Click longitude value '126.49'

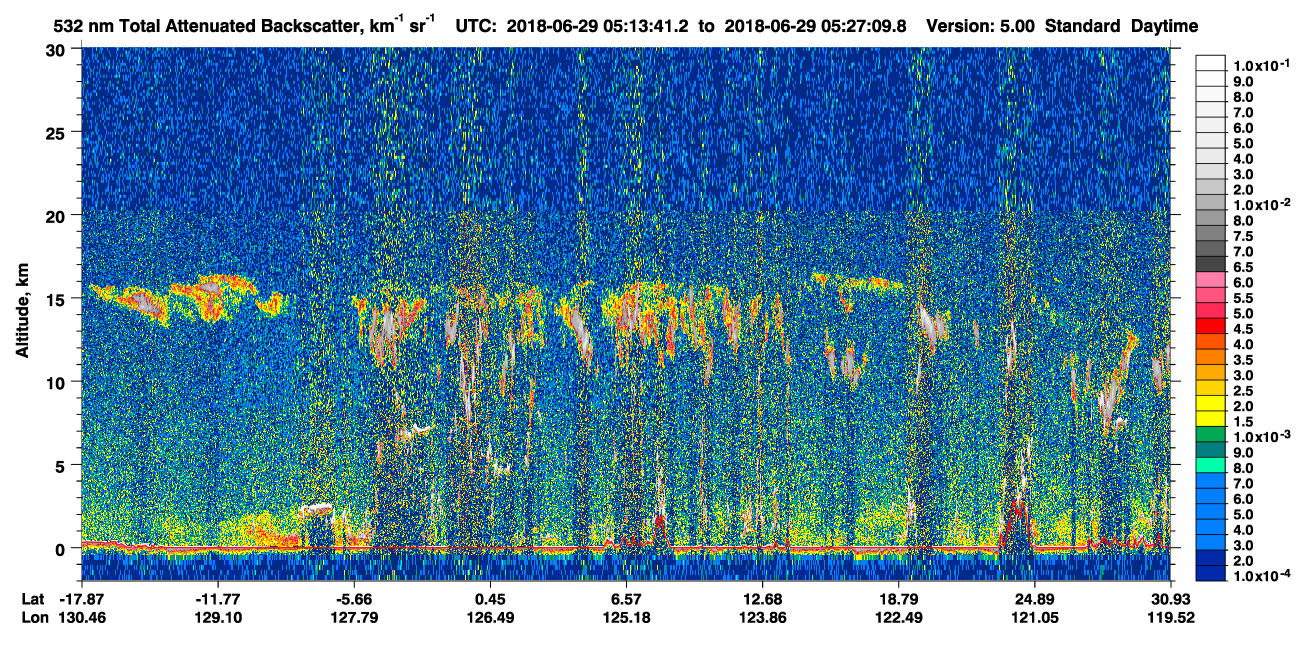click(x=490, y=617)
